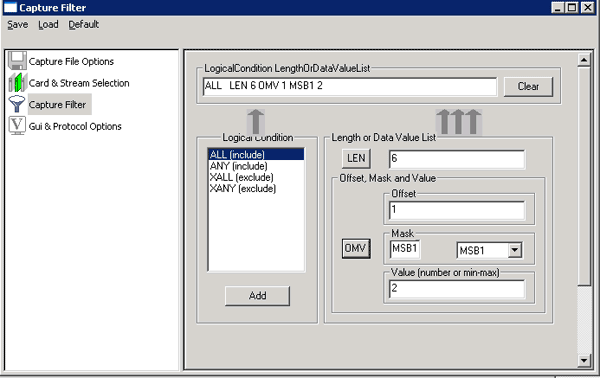Click the Capture Filter funnel icon

17,104
